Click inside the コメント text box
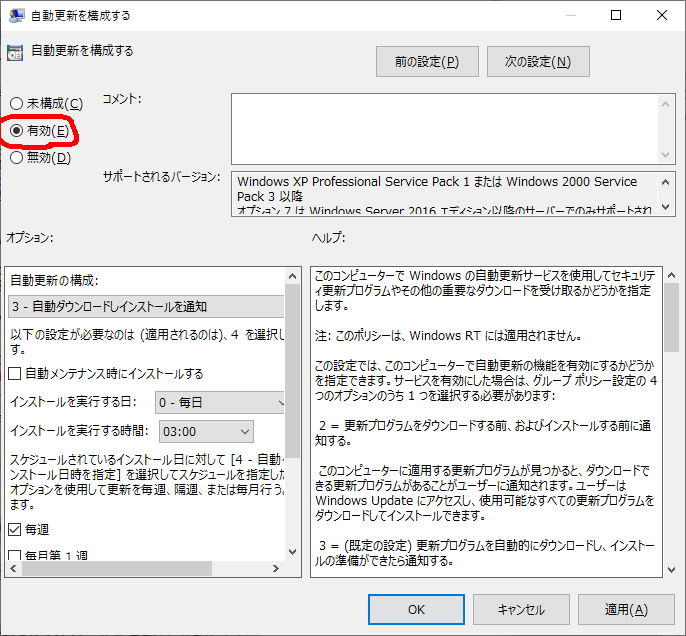 click(445, 128)
